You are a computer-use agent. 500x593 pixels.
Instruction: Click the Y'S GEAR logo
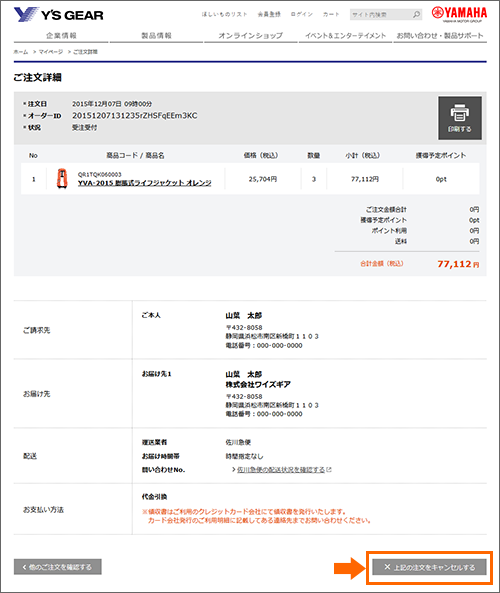coord(59,15)
